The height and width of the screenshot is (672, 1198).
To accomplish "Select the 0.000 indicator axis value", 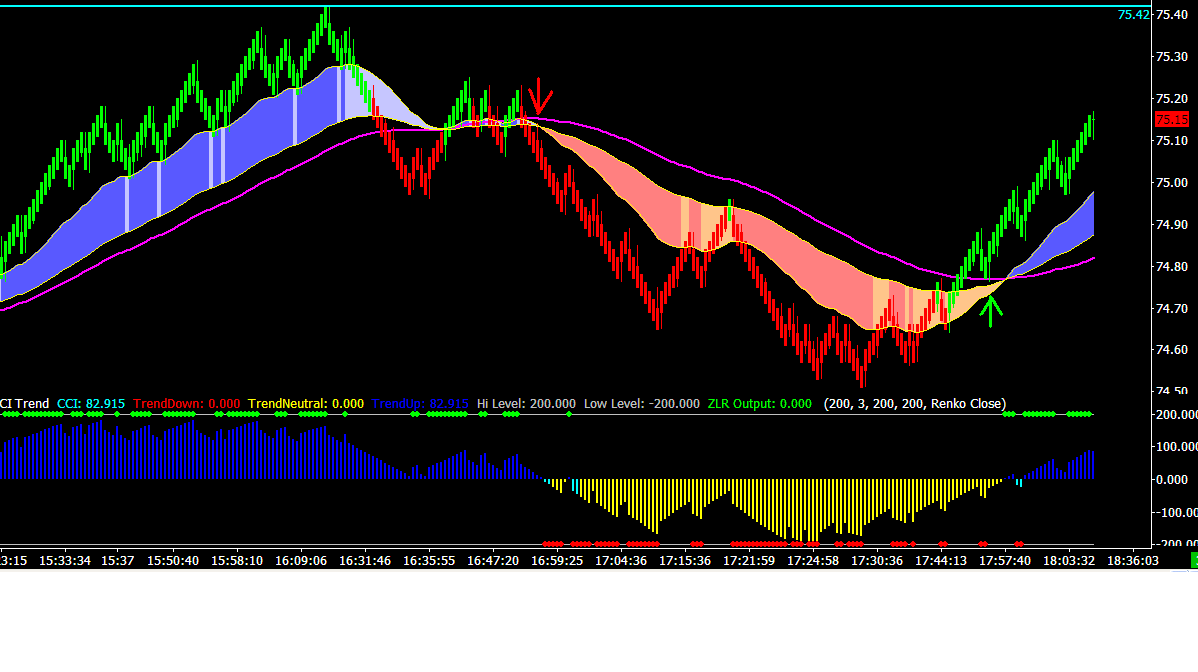I will (1172, 480).
